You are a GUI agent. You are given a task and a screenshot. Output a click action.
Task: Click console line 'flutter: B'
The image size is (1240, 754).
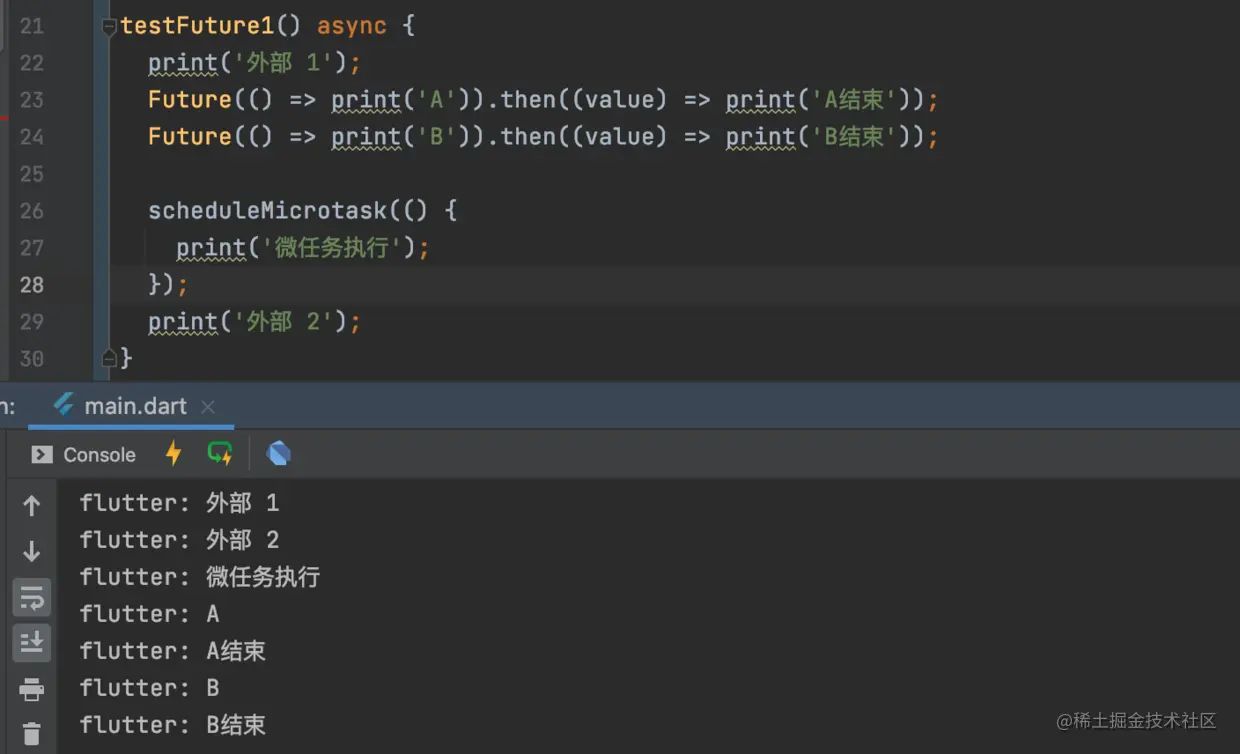(x=150, y=688)
